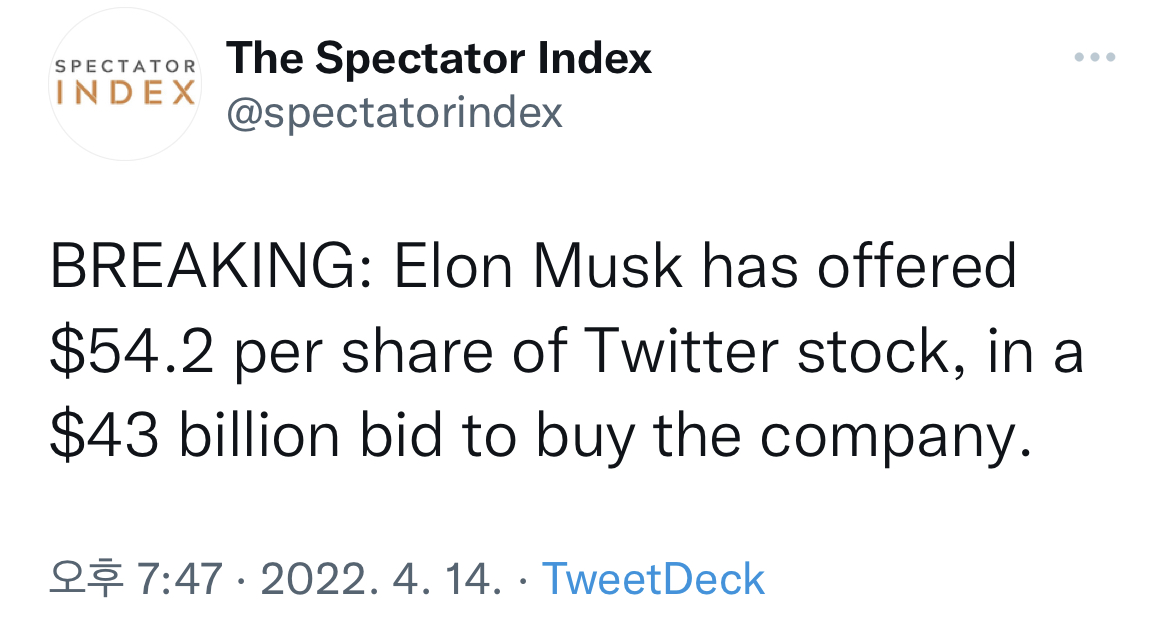Click the word company in tweet

895,437
